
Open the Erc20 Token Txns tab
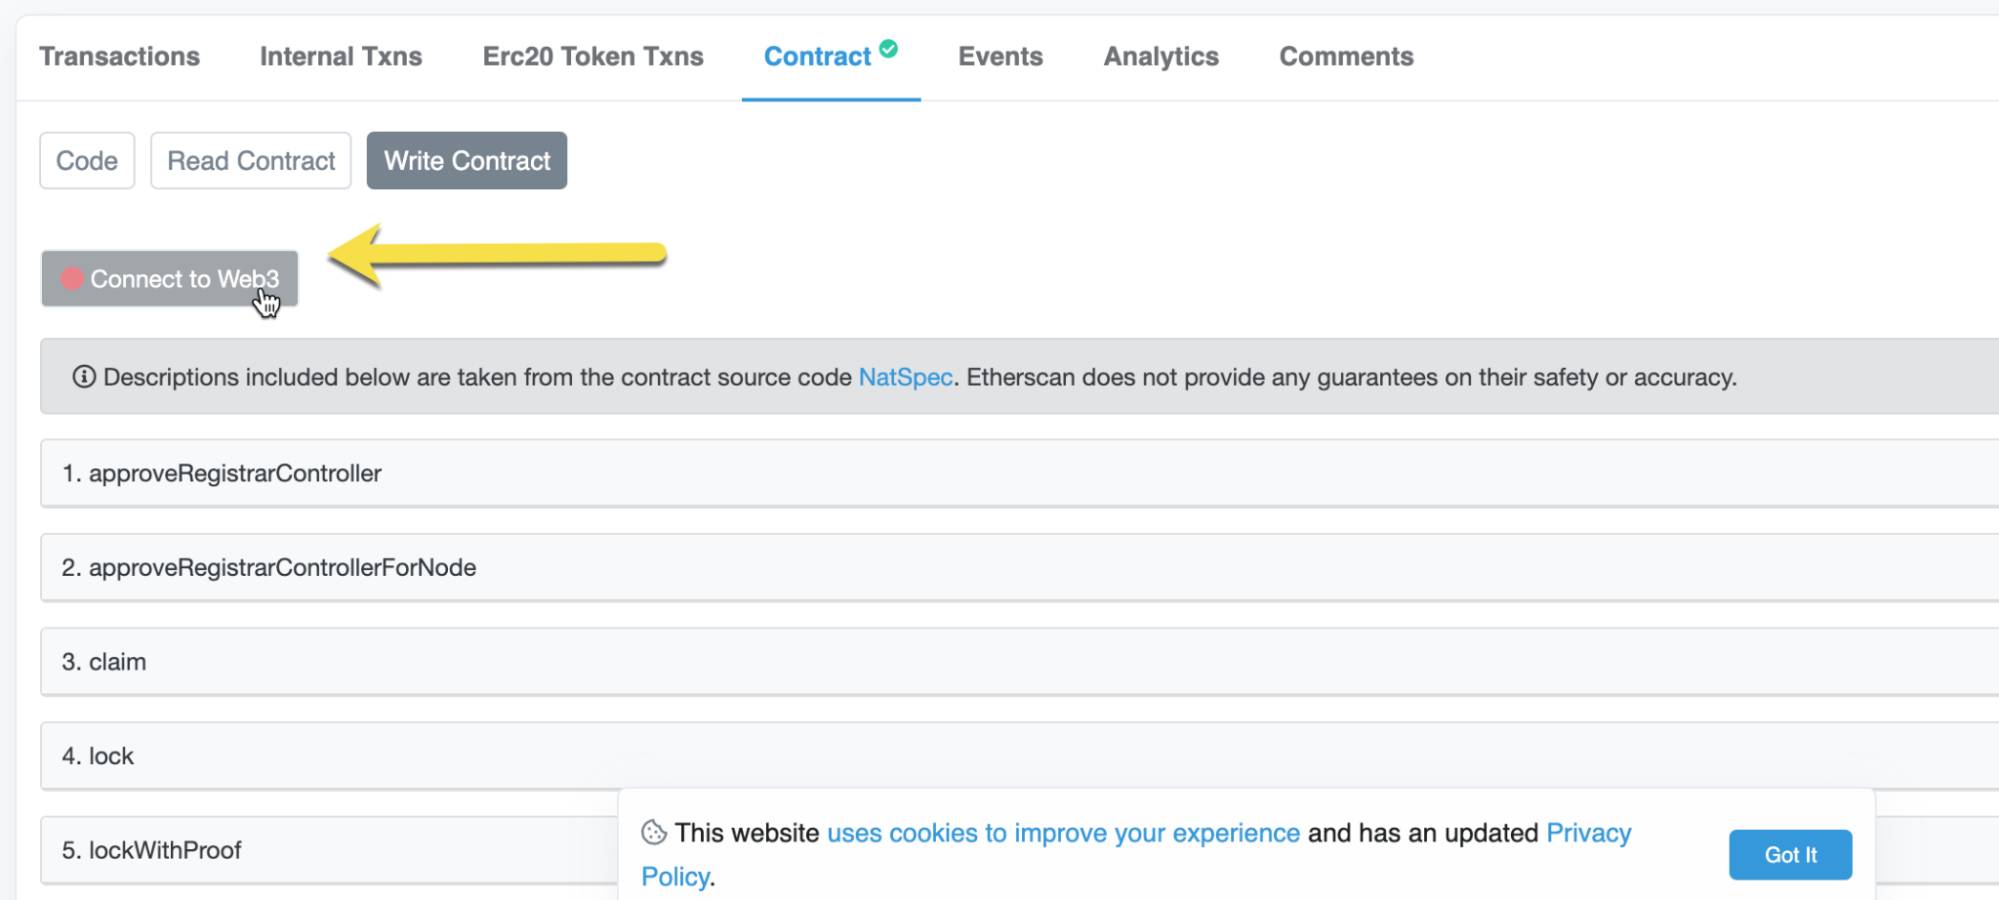(x=593, y=57)
